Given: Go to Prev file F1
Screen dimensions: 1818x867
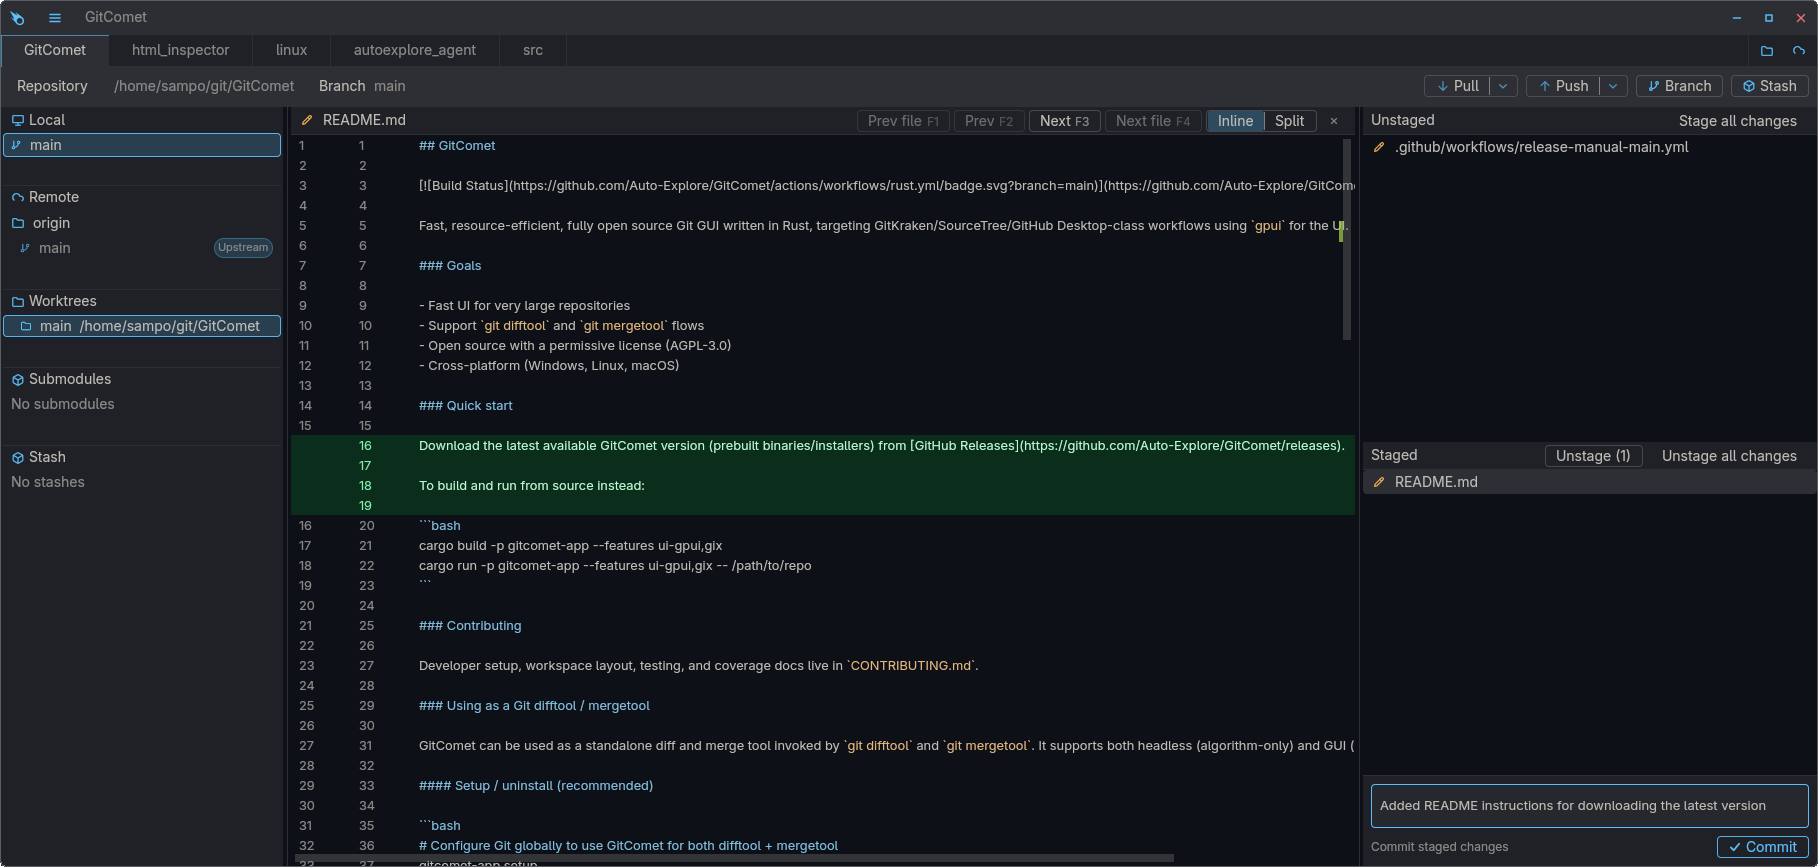Looking at the screenshot, I should click(x=903, y=121).
